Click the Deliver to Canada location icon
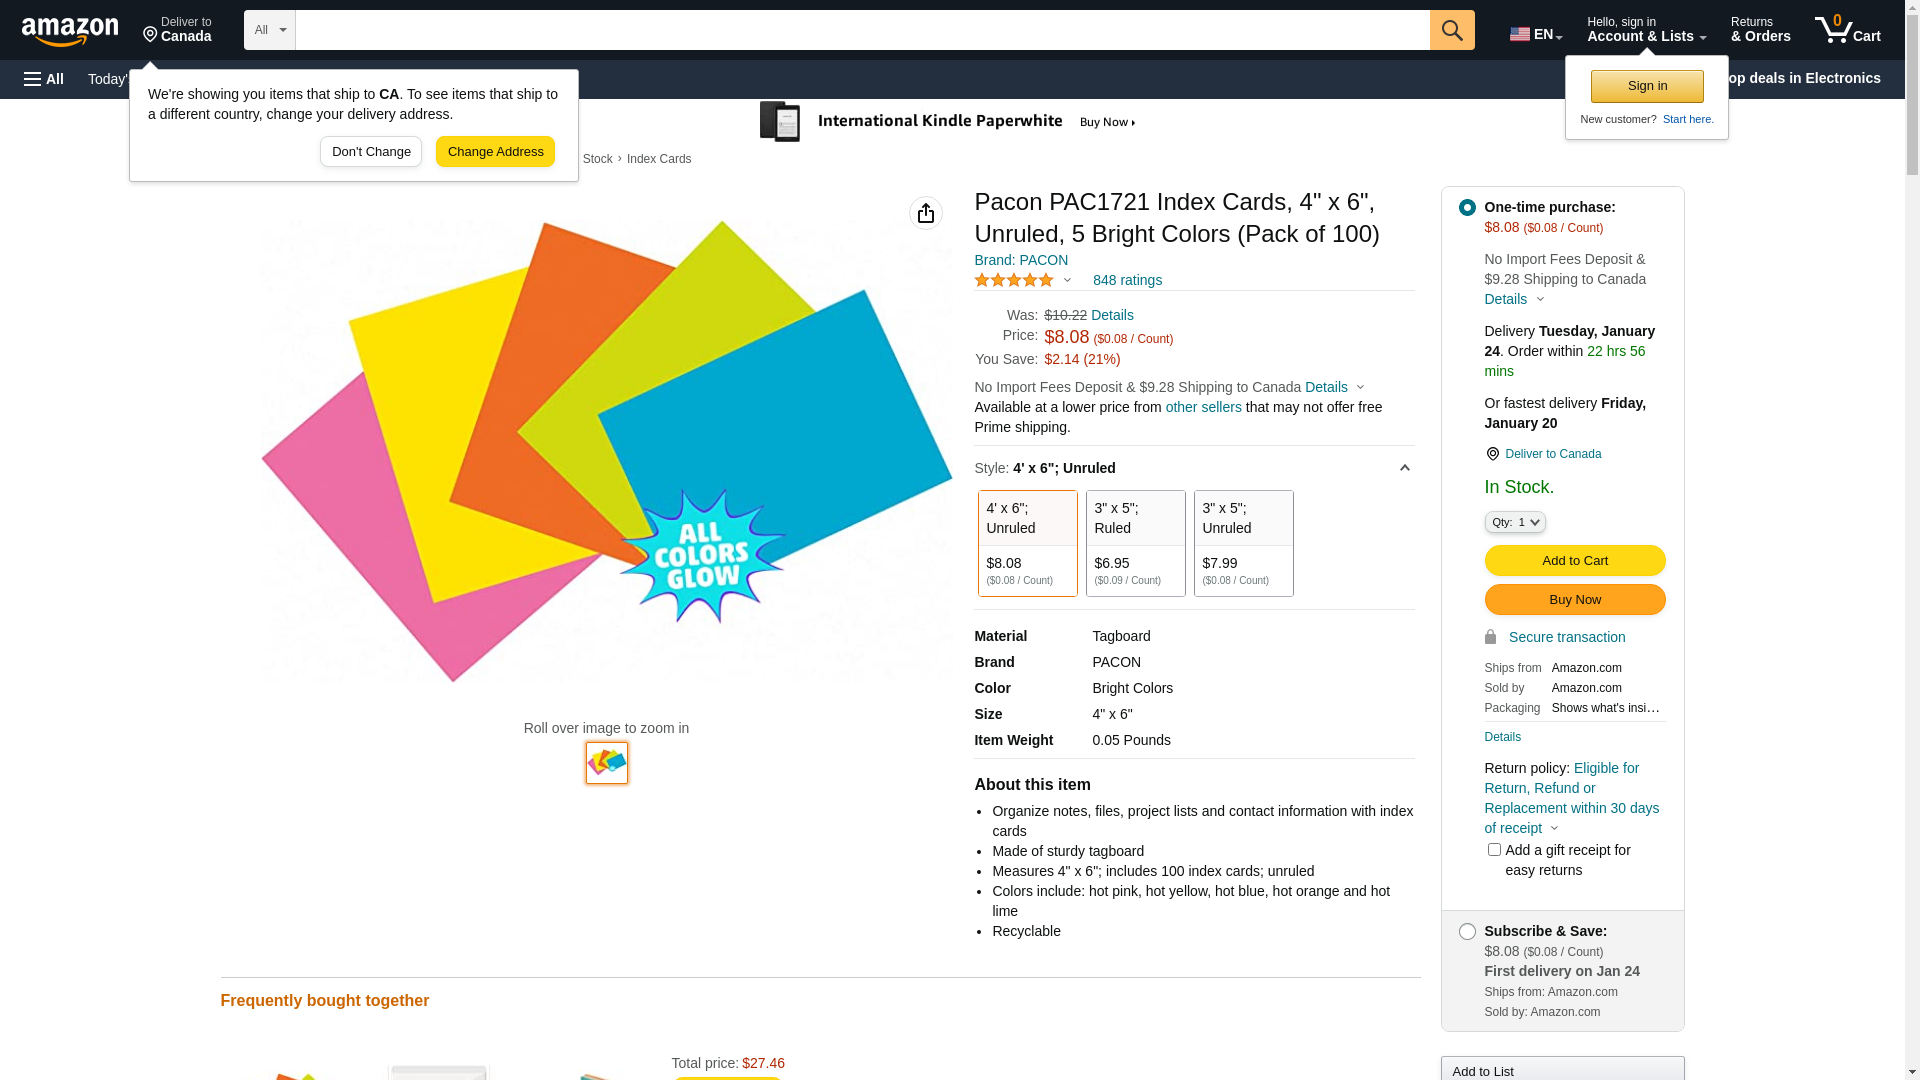This screenshot has width=1920, height=1080. (1492, 454)
